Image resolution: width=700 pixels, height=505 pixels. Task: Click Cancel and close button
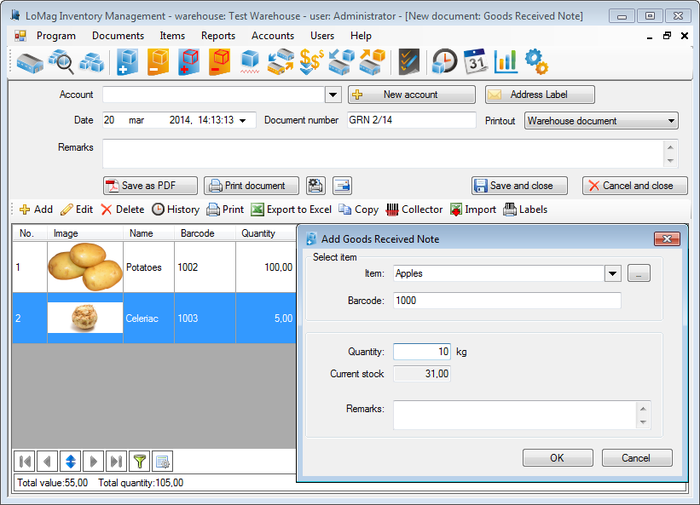click(x=634, y=185)
